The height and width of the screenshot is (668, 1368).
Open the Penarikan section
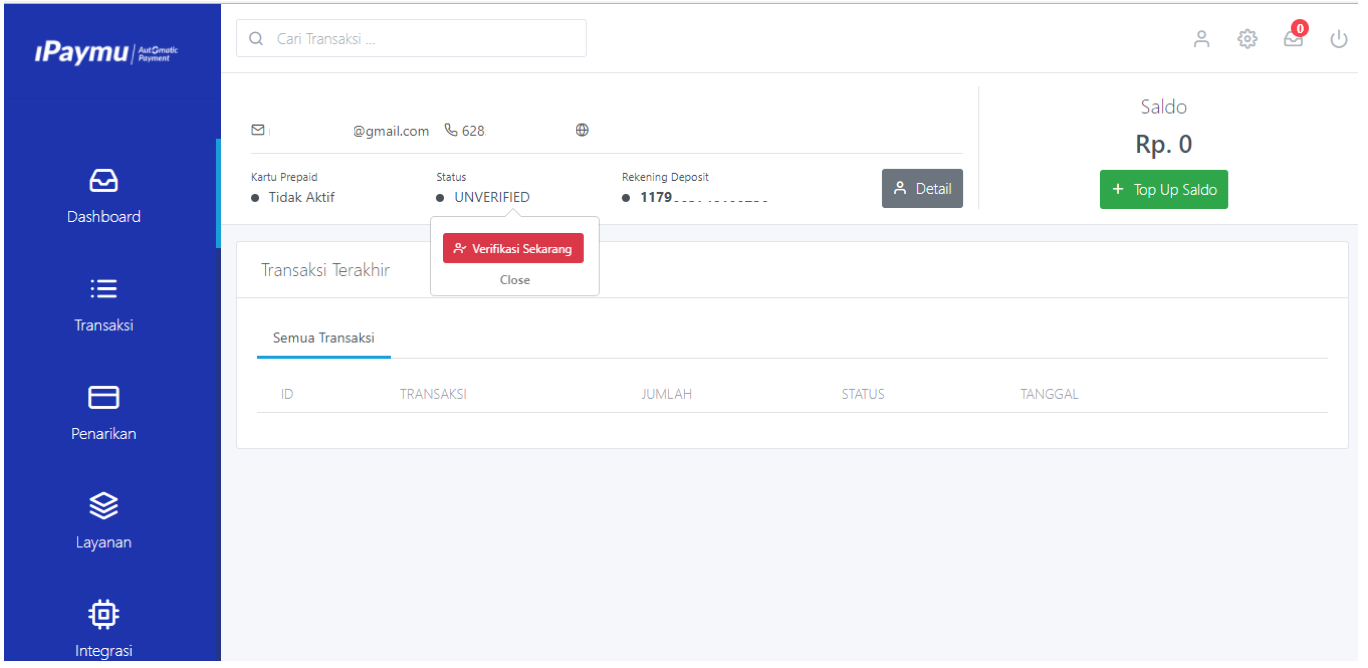pyautogui.click(x=103, y=398)
